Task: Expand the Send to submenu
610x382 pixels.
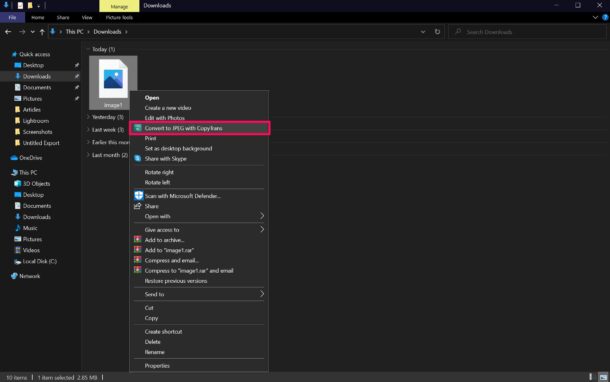Action: (199, 294)
